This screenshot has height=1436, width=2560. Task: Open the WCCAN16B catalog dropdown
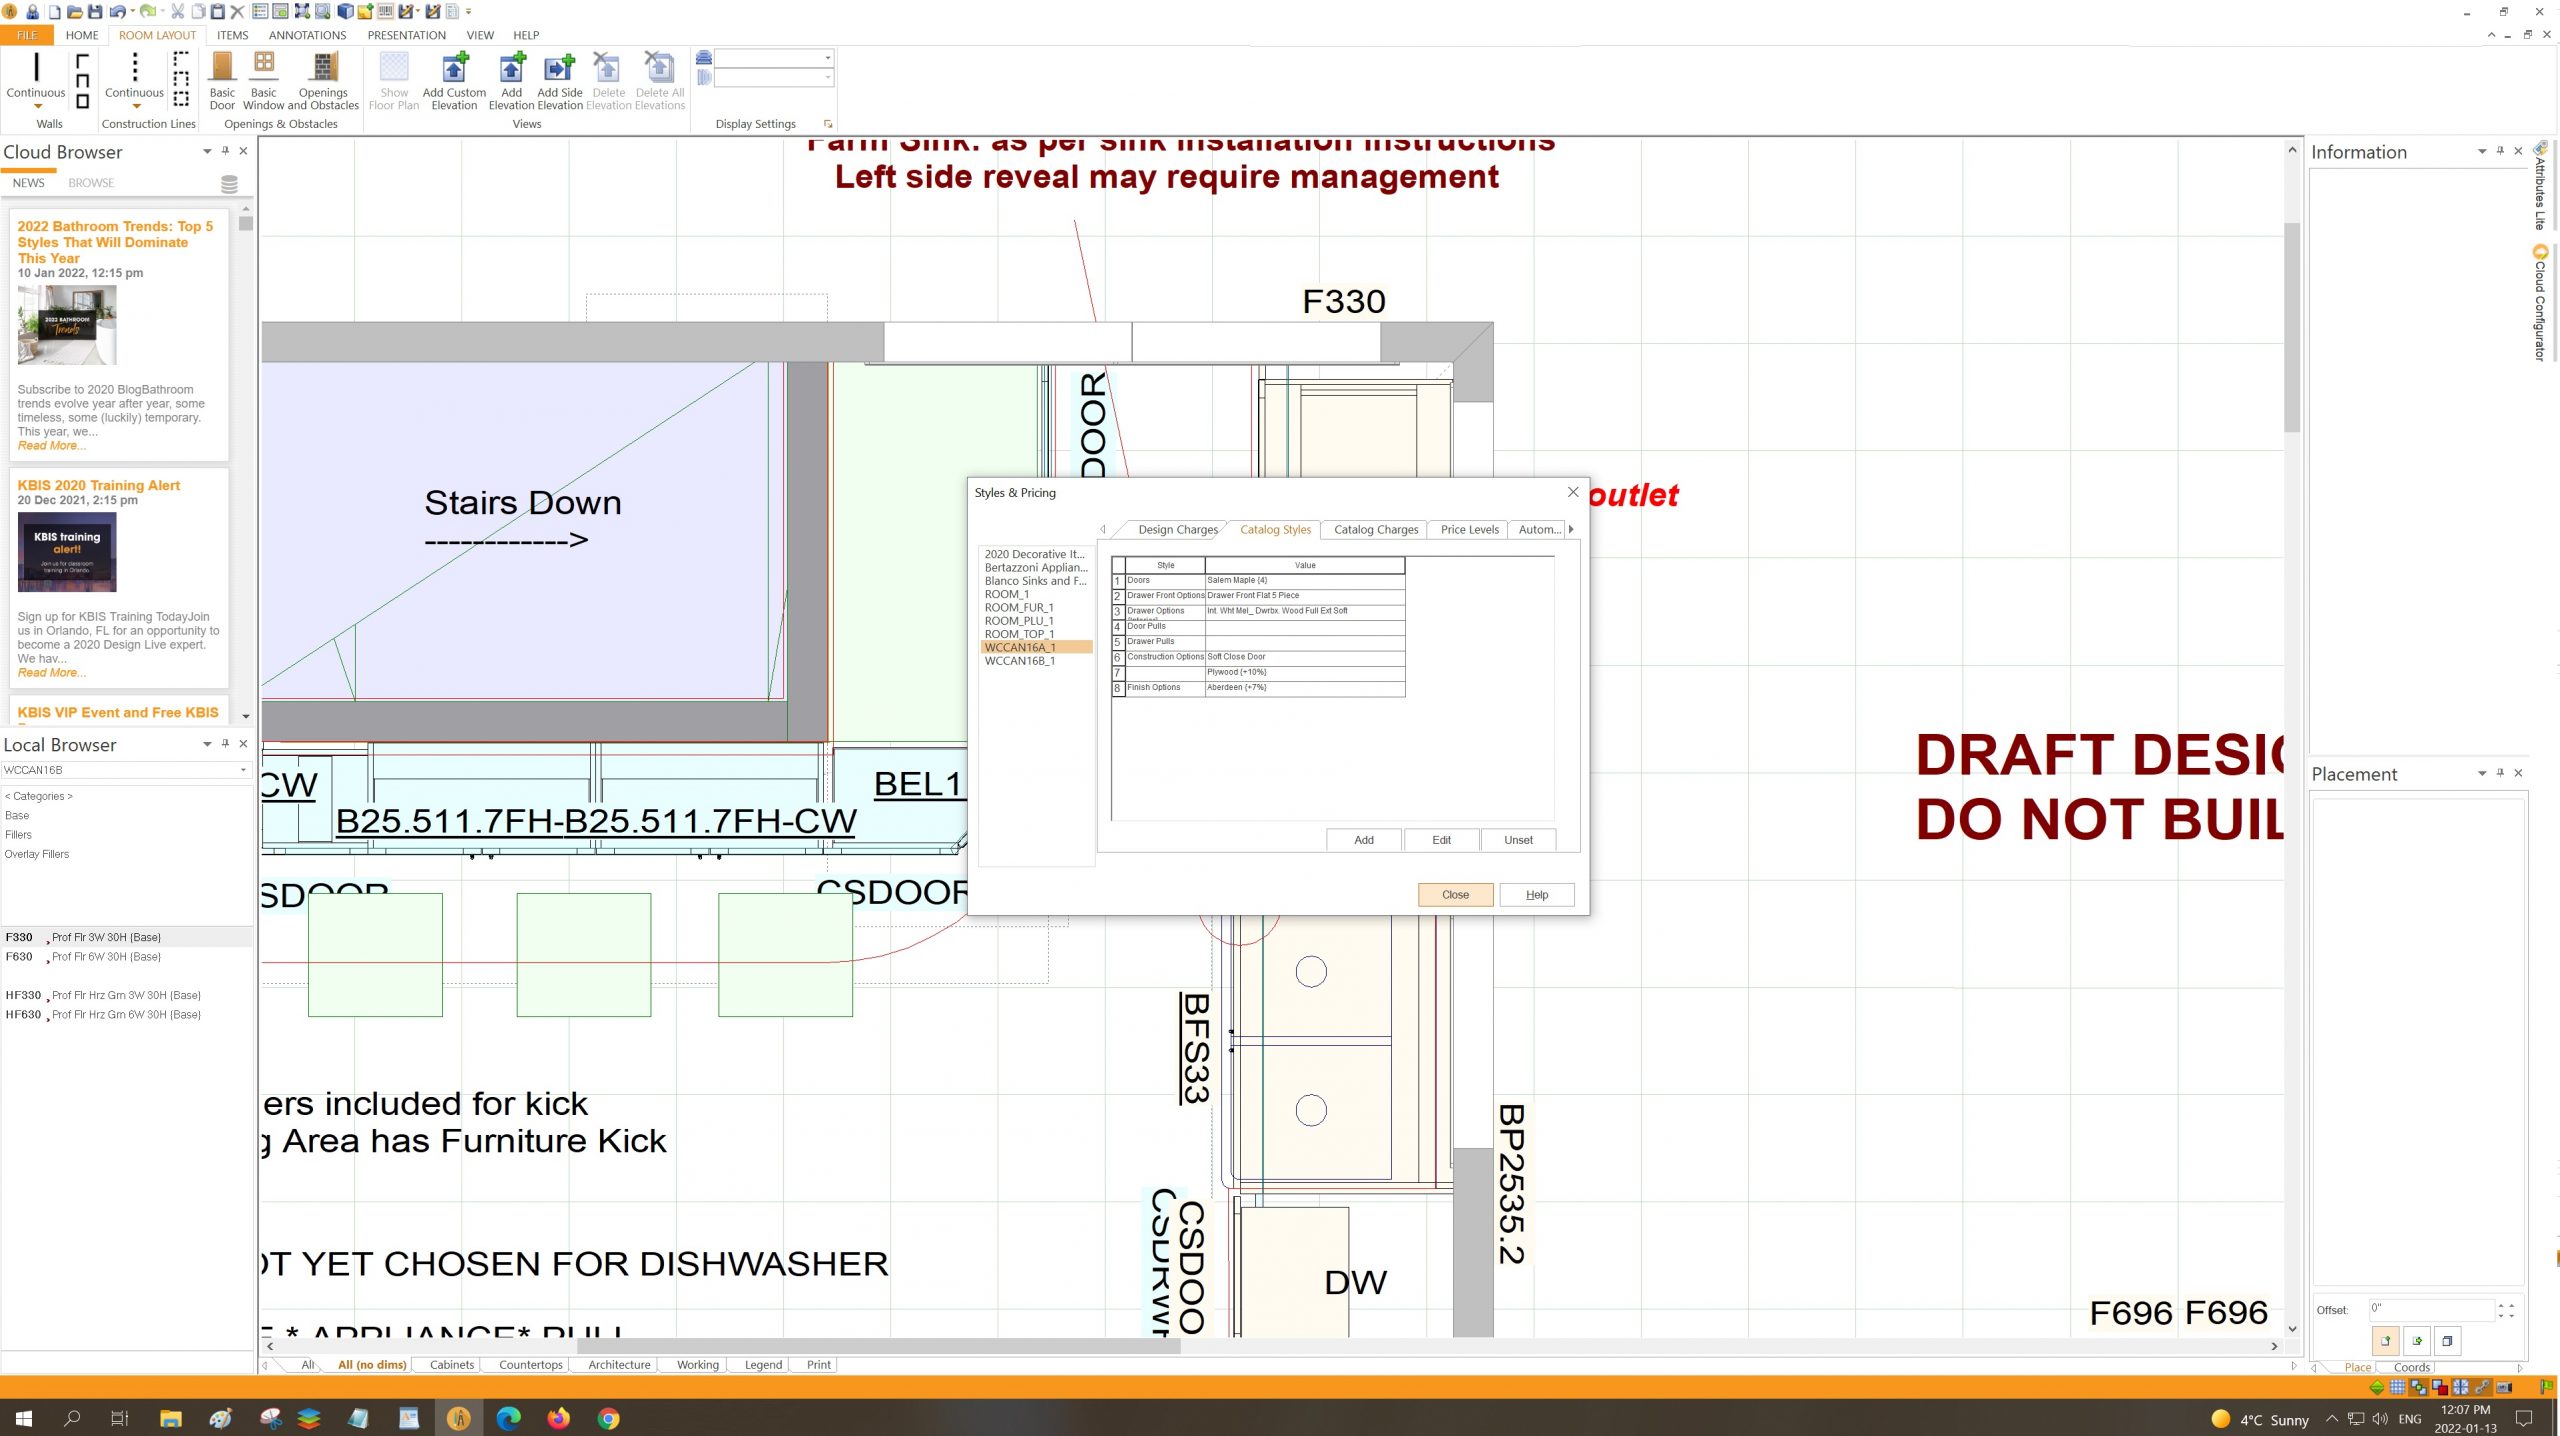click(x=243, y=770)
